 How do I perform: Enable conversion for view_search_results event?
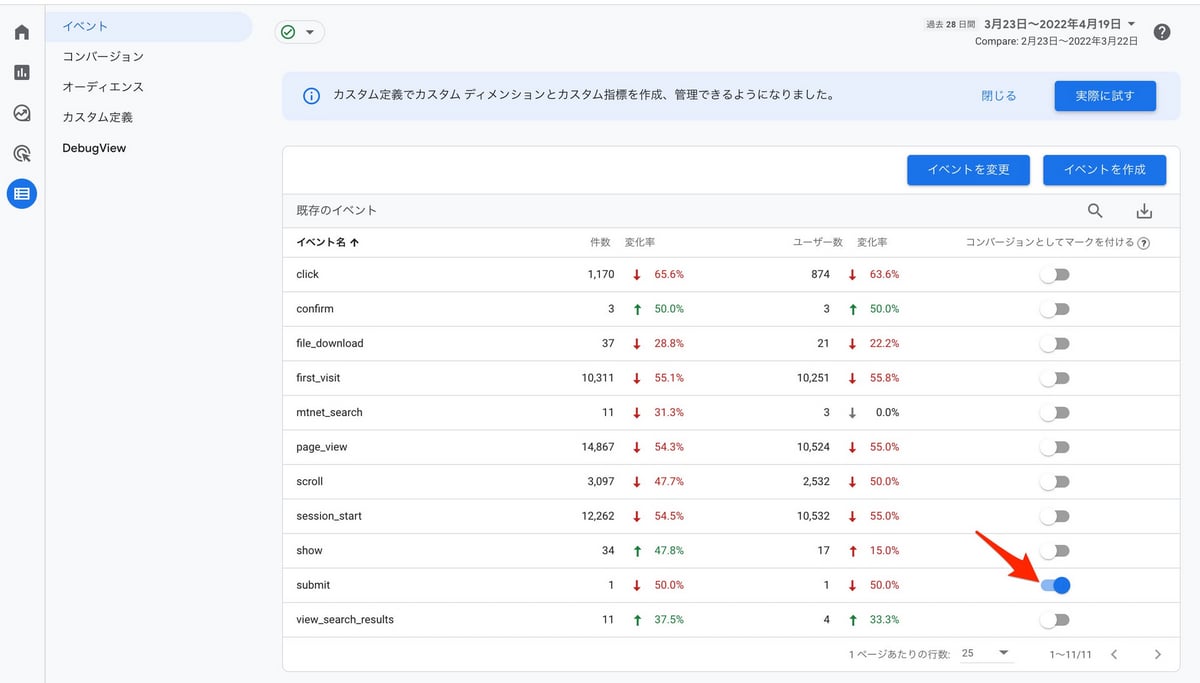pyautogui.click(x=1055, y=619)
